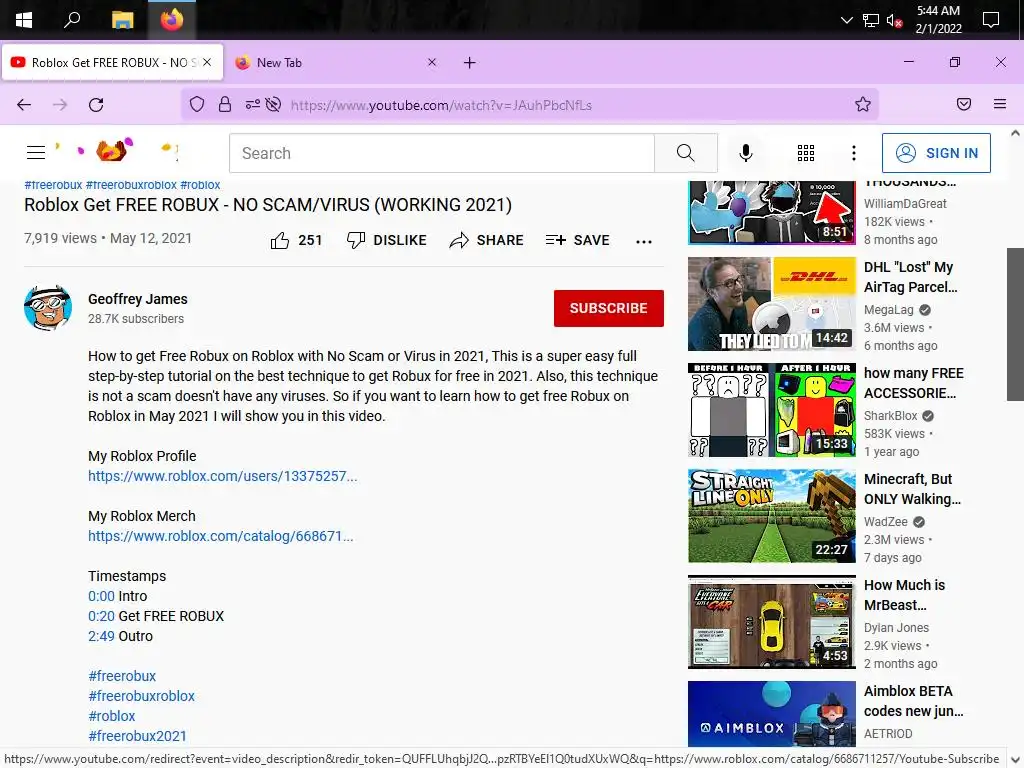Open the Aimblox BETA codes thumbnail
1024x768 pixels.
click(772, 714)
